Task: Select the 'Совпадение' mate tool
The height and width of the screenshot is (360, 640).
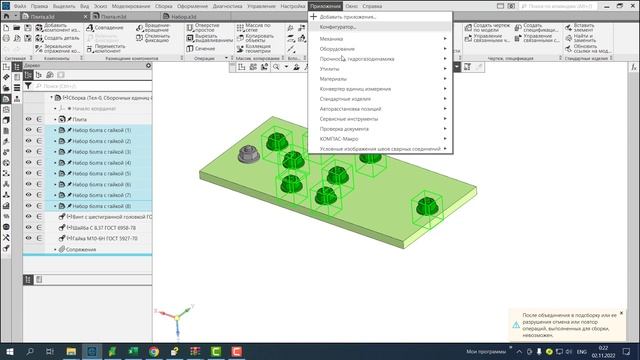Action: pyautogui.click(x=105, y=28)
